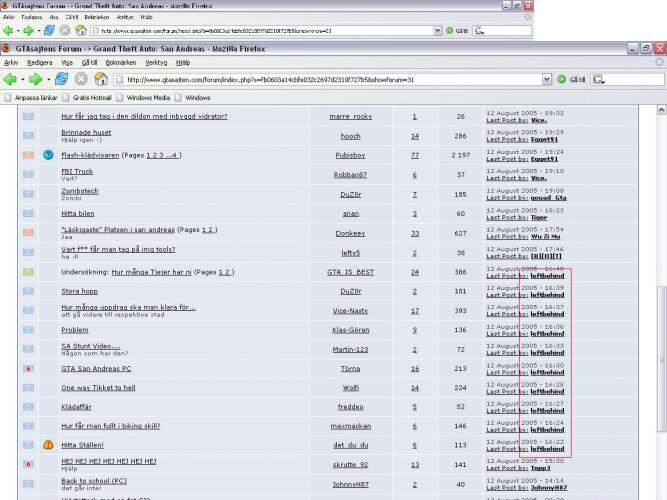Open the forward button history dropdown arrow

pos(51,79)
